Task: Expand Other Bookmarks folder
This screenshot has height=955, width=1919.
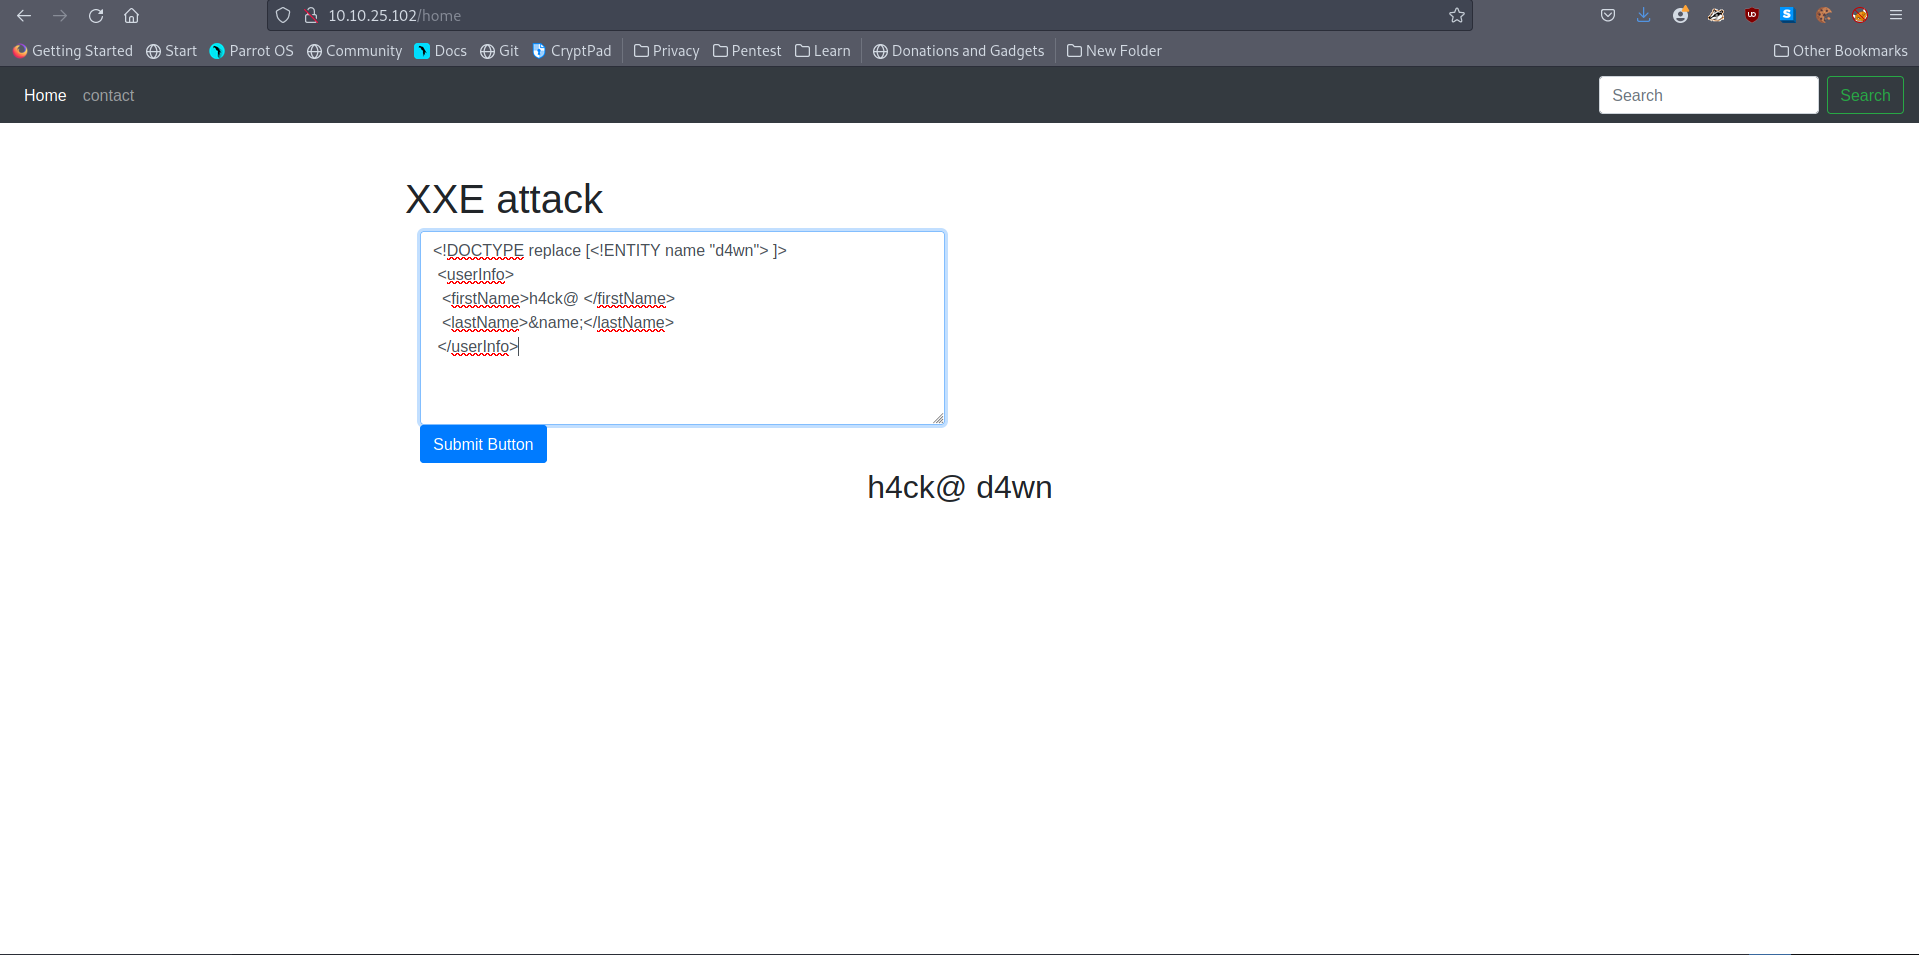Action: click(1840, 51)
